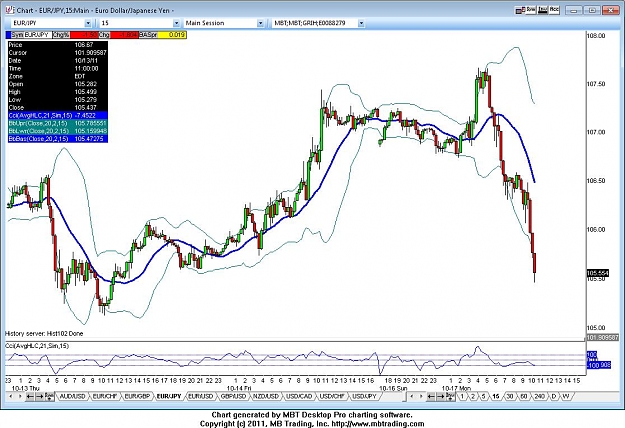Click the Sym EUR/JPY header cell

(31, 35)
